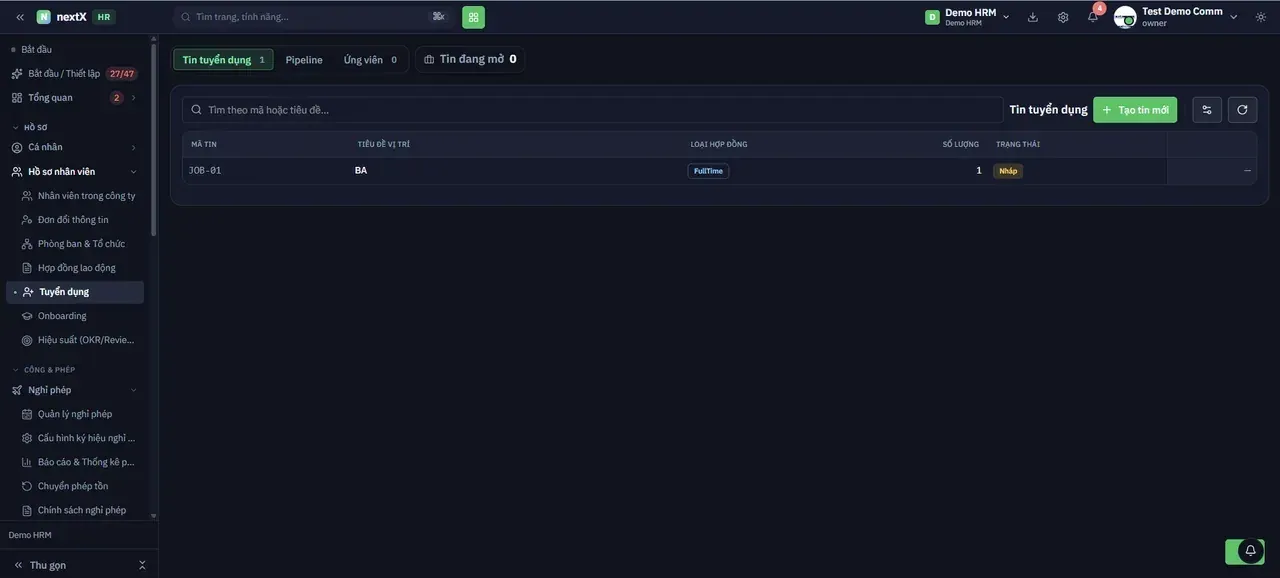Click the keyboard shortcut icon in global search

(x=438, y=16)
